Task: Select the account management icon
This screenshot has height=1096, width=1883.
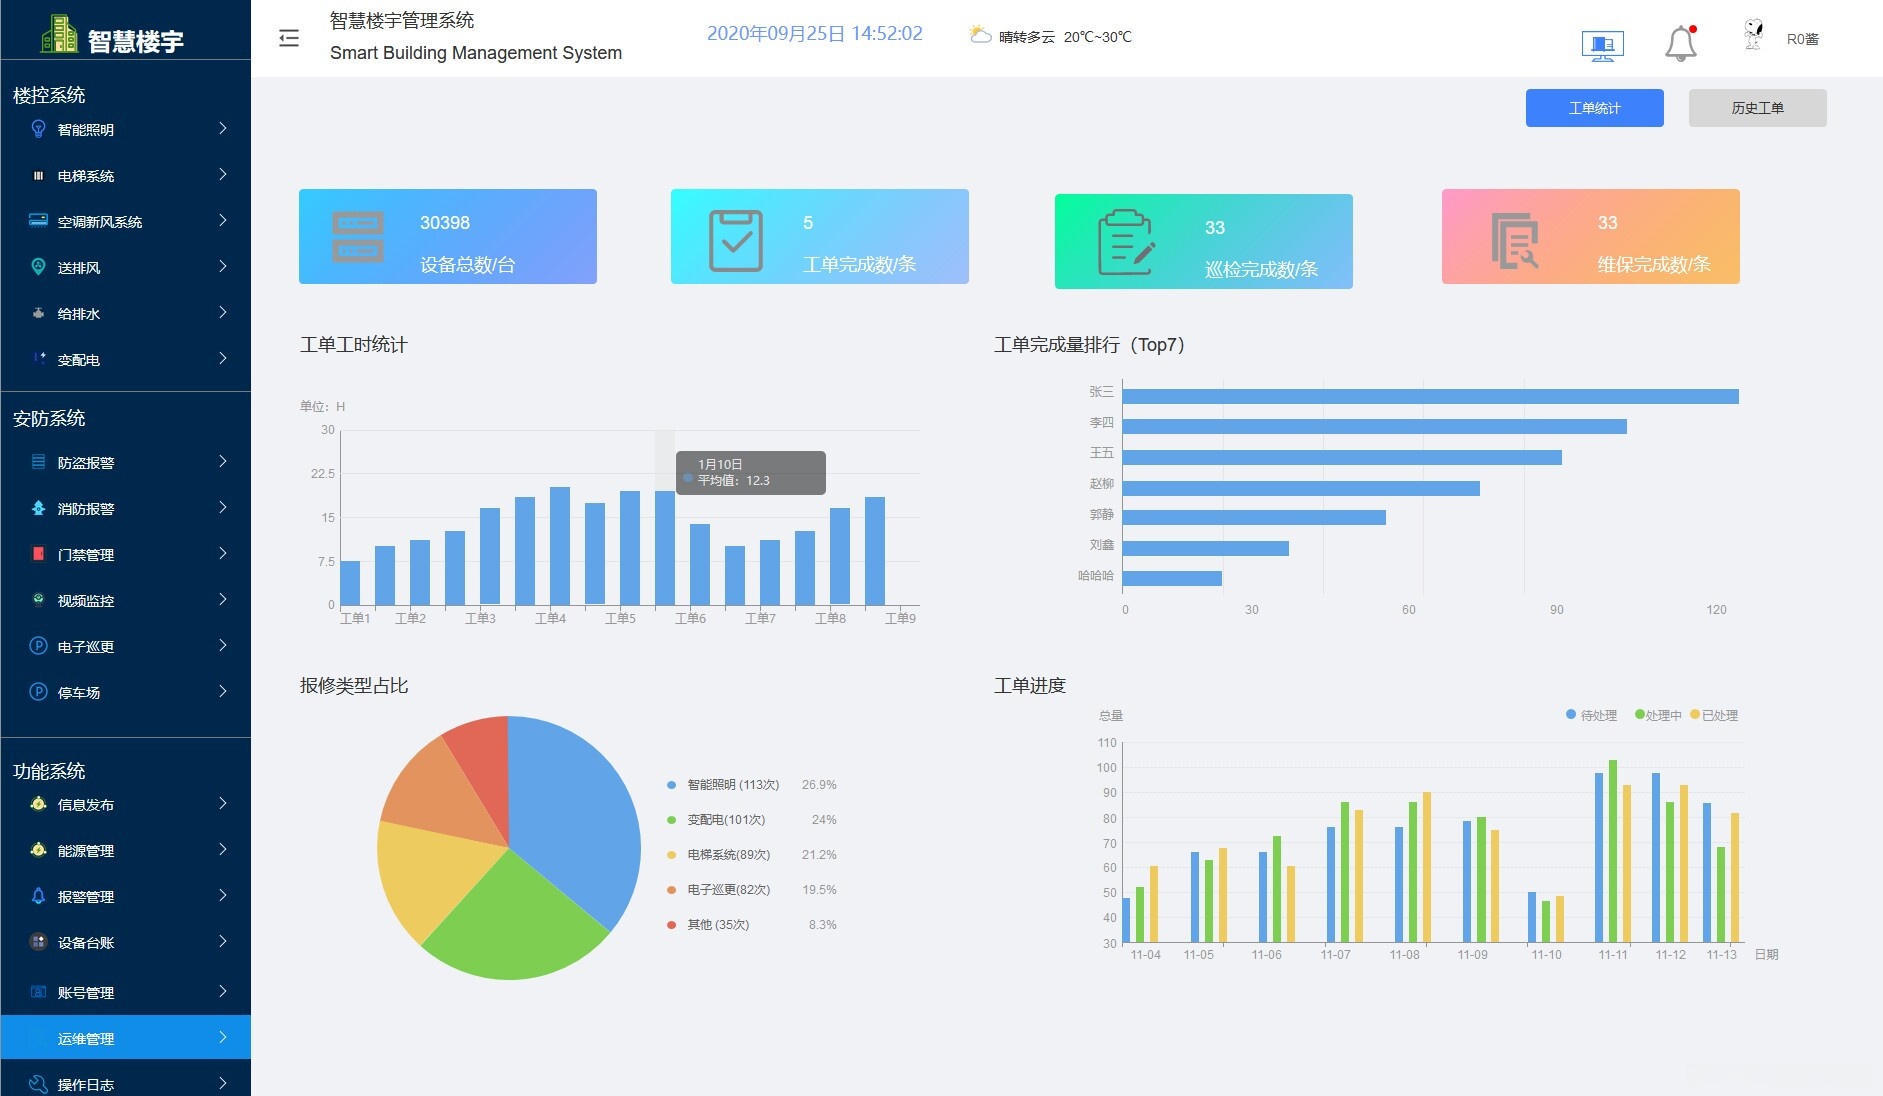Action: coord(38,992)
